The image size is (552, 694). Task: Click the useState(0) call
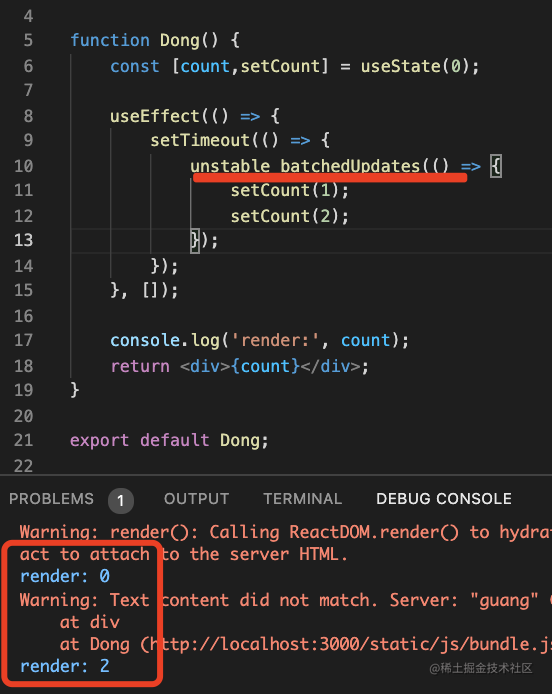(420, 66)
